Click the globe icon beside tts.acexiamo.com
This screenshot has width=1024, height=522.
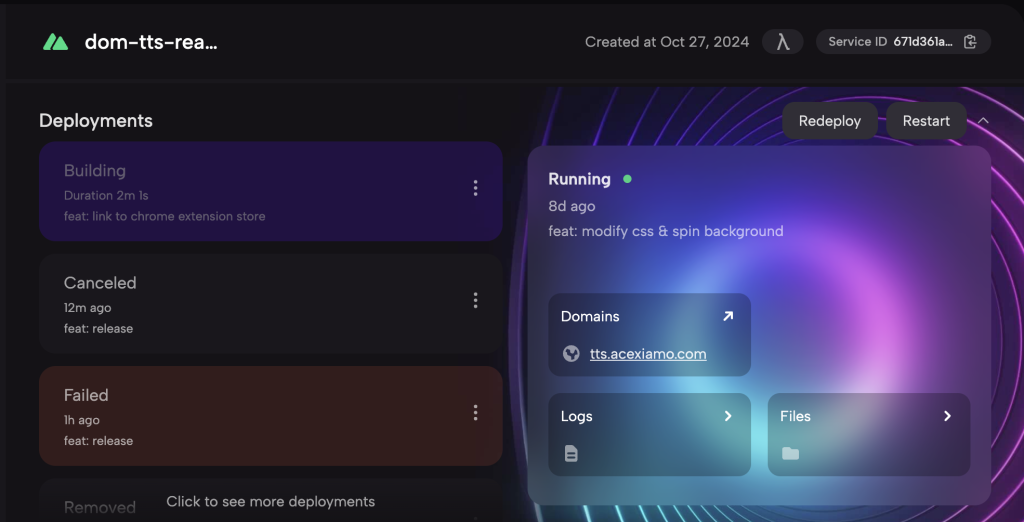tap(571, 353)
